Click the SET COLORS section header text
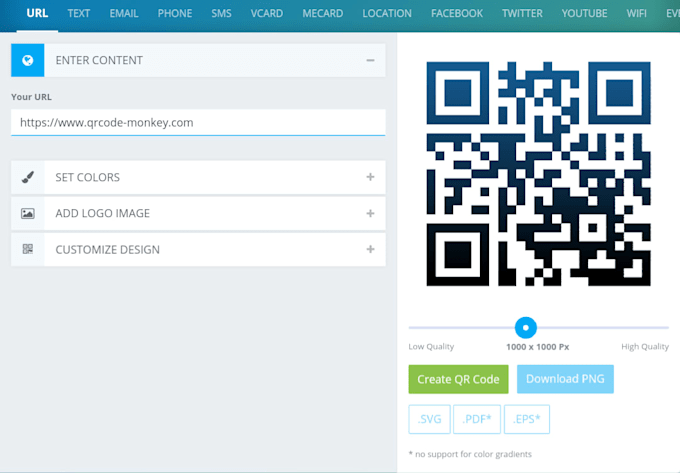This screenshot has width=680, height=473. click(88, 177)
